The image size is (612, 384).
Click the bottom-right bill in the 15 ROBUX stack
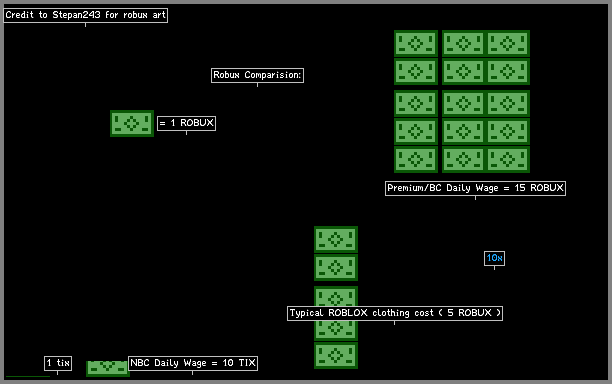[508, 159]
